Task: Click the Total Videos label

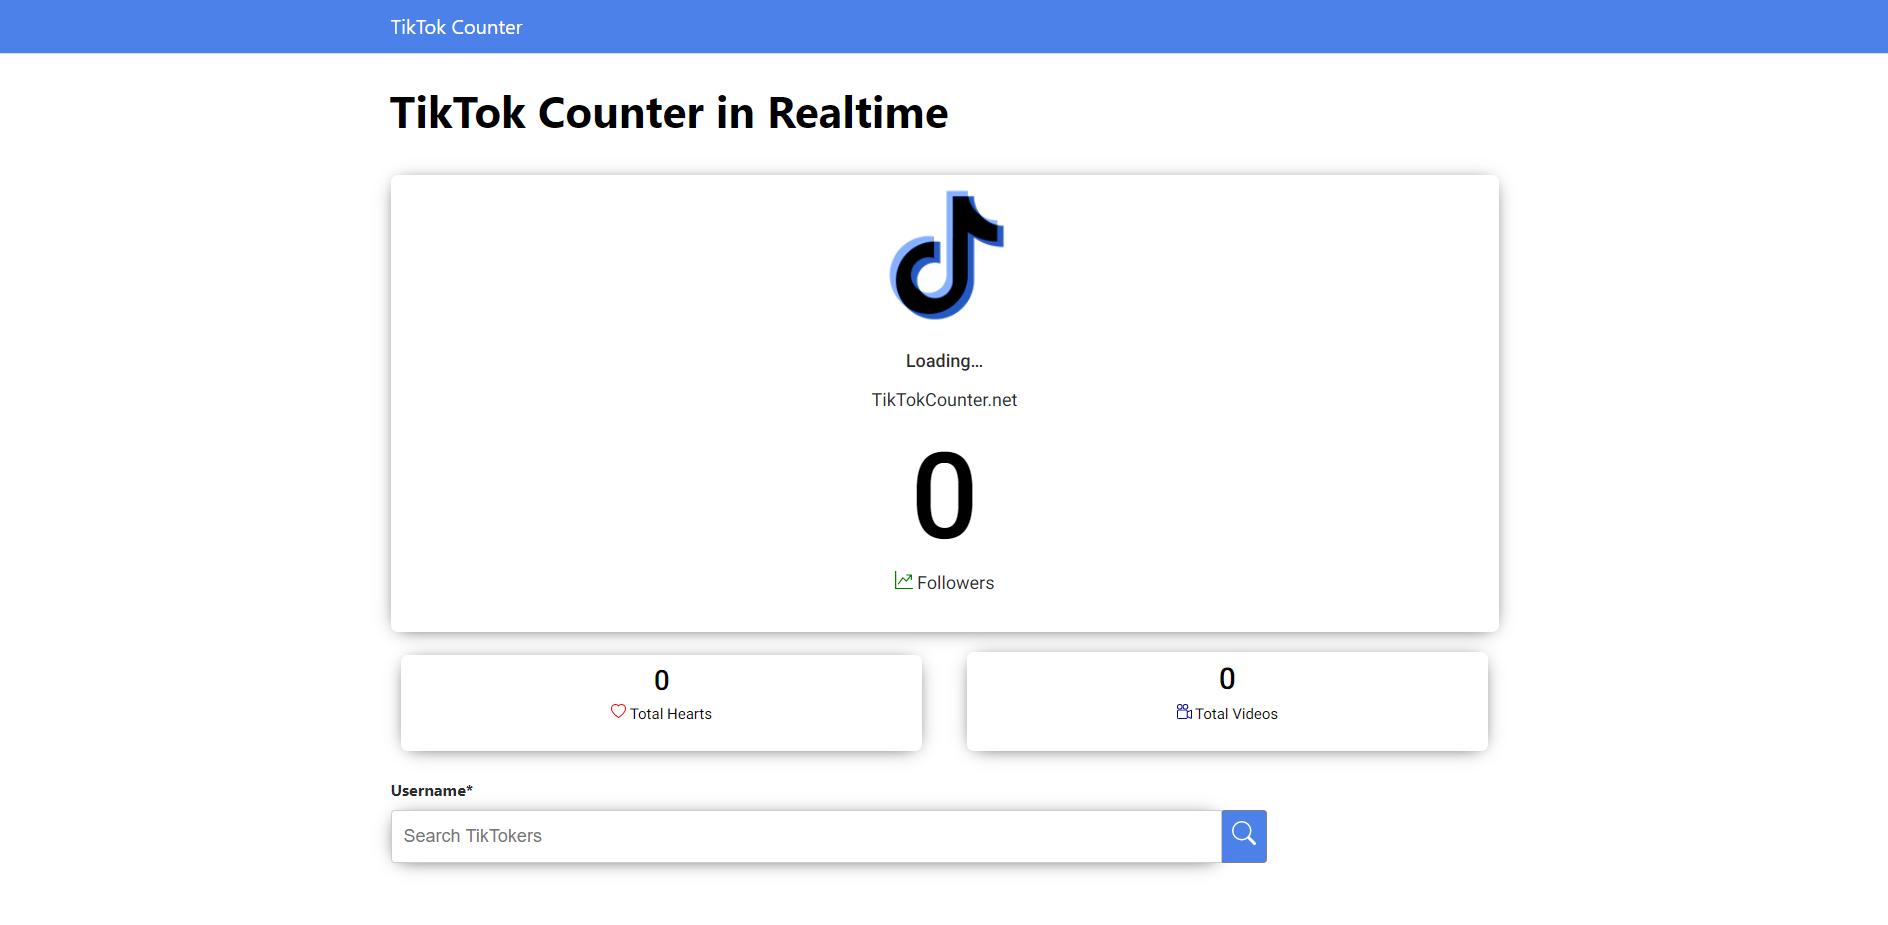Action: 1236,714
